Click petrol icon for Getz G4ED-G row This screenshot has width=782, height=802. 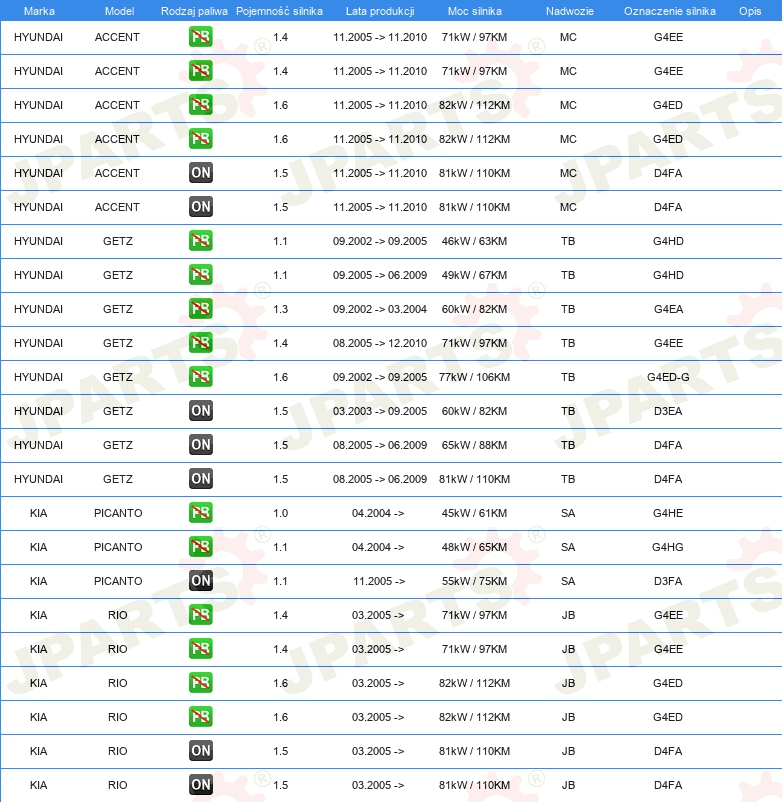pyautogui.click(x=200, y=377)
